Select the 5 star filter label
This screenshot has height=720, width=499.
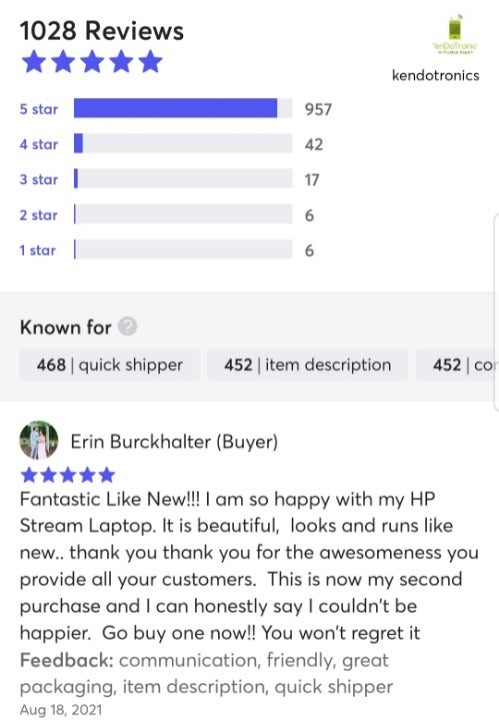[39, 109]
